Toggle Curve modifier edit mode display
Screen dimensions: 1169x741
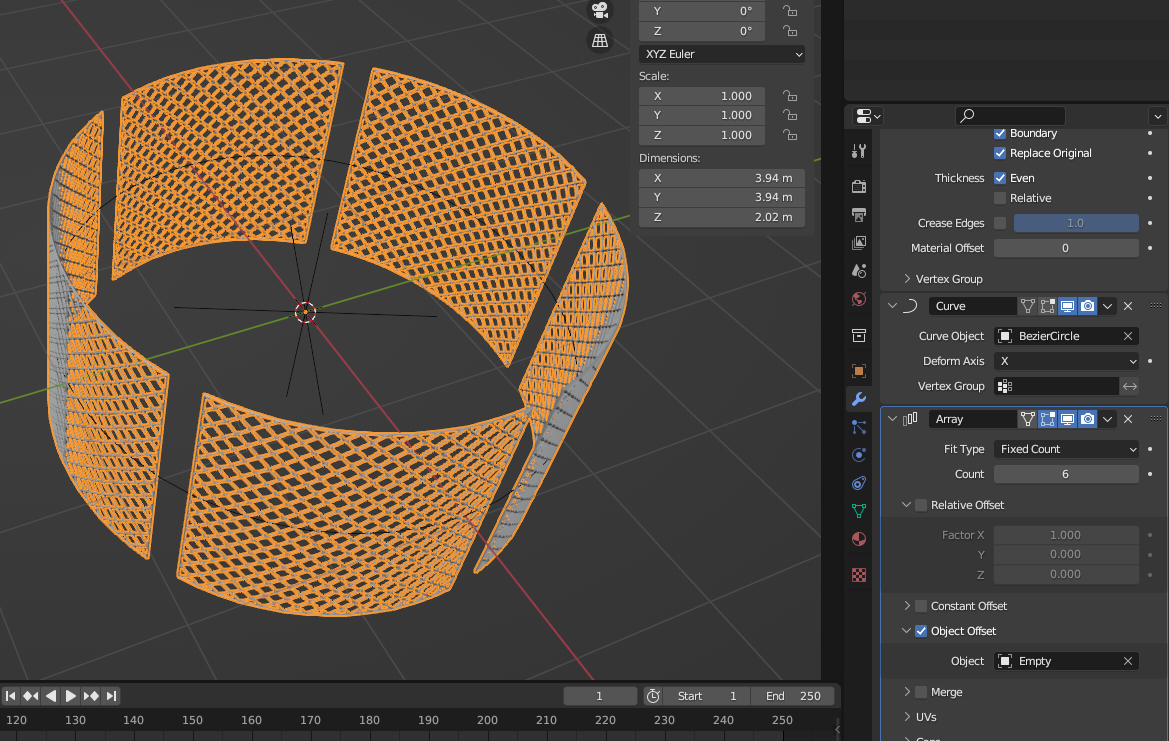(1047, 306)
